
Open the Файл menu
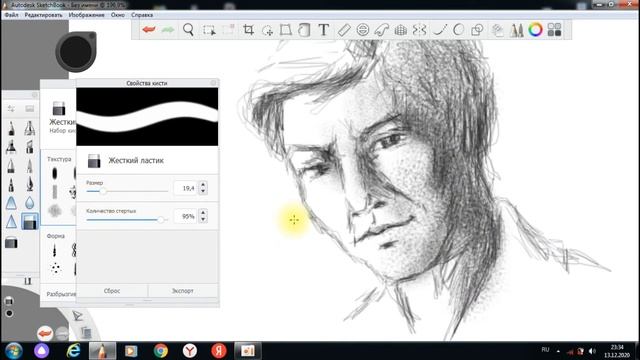pos(11,15)
